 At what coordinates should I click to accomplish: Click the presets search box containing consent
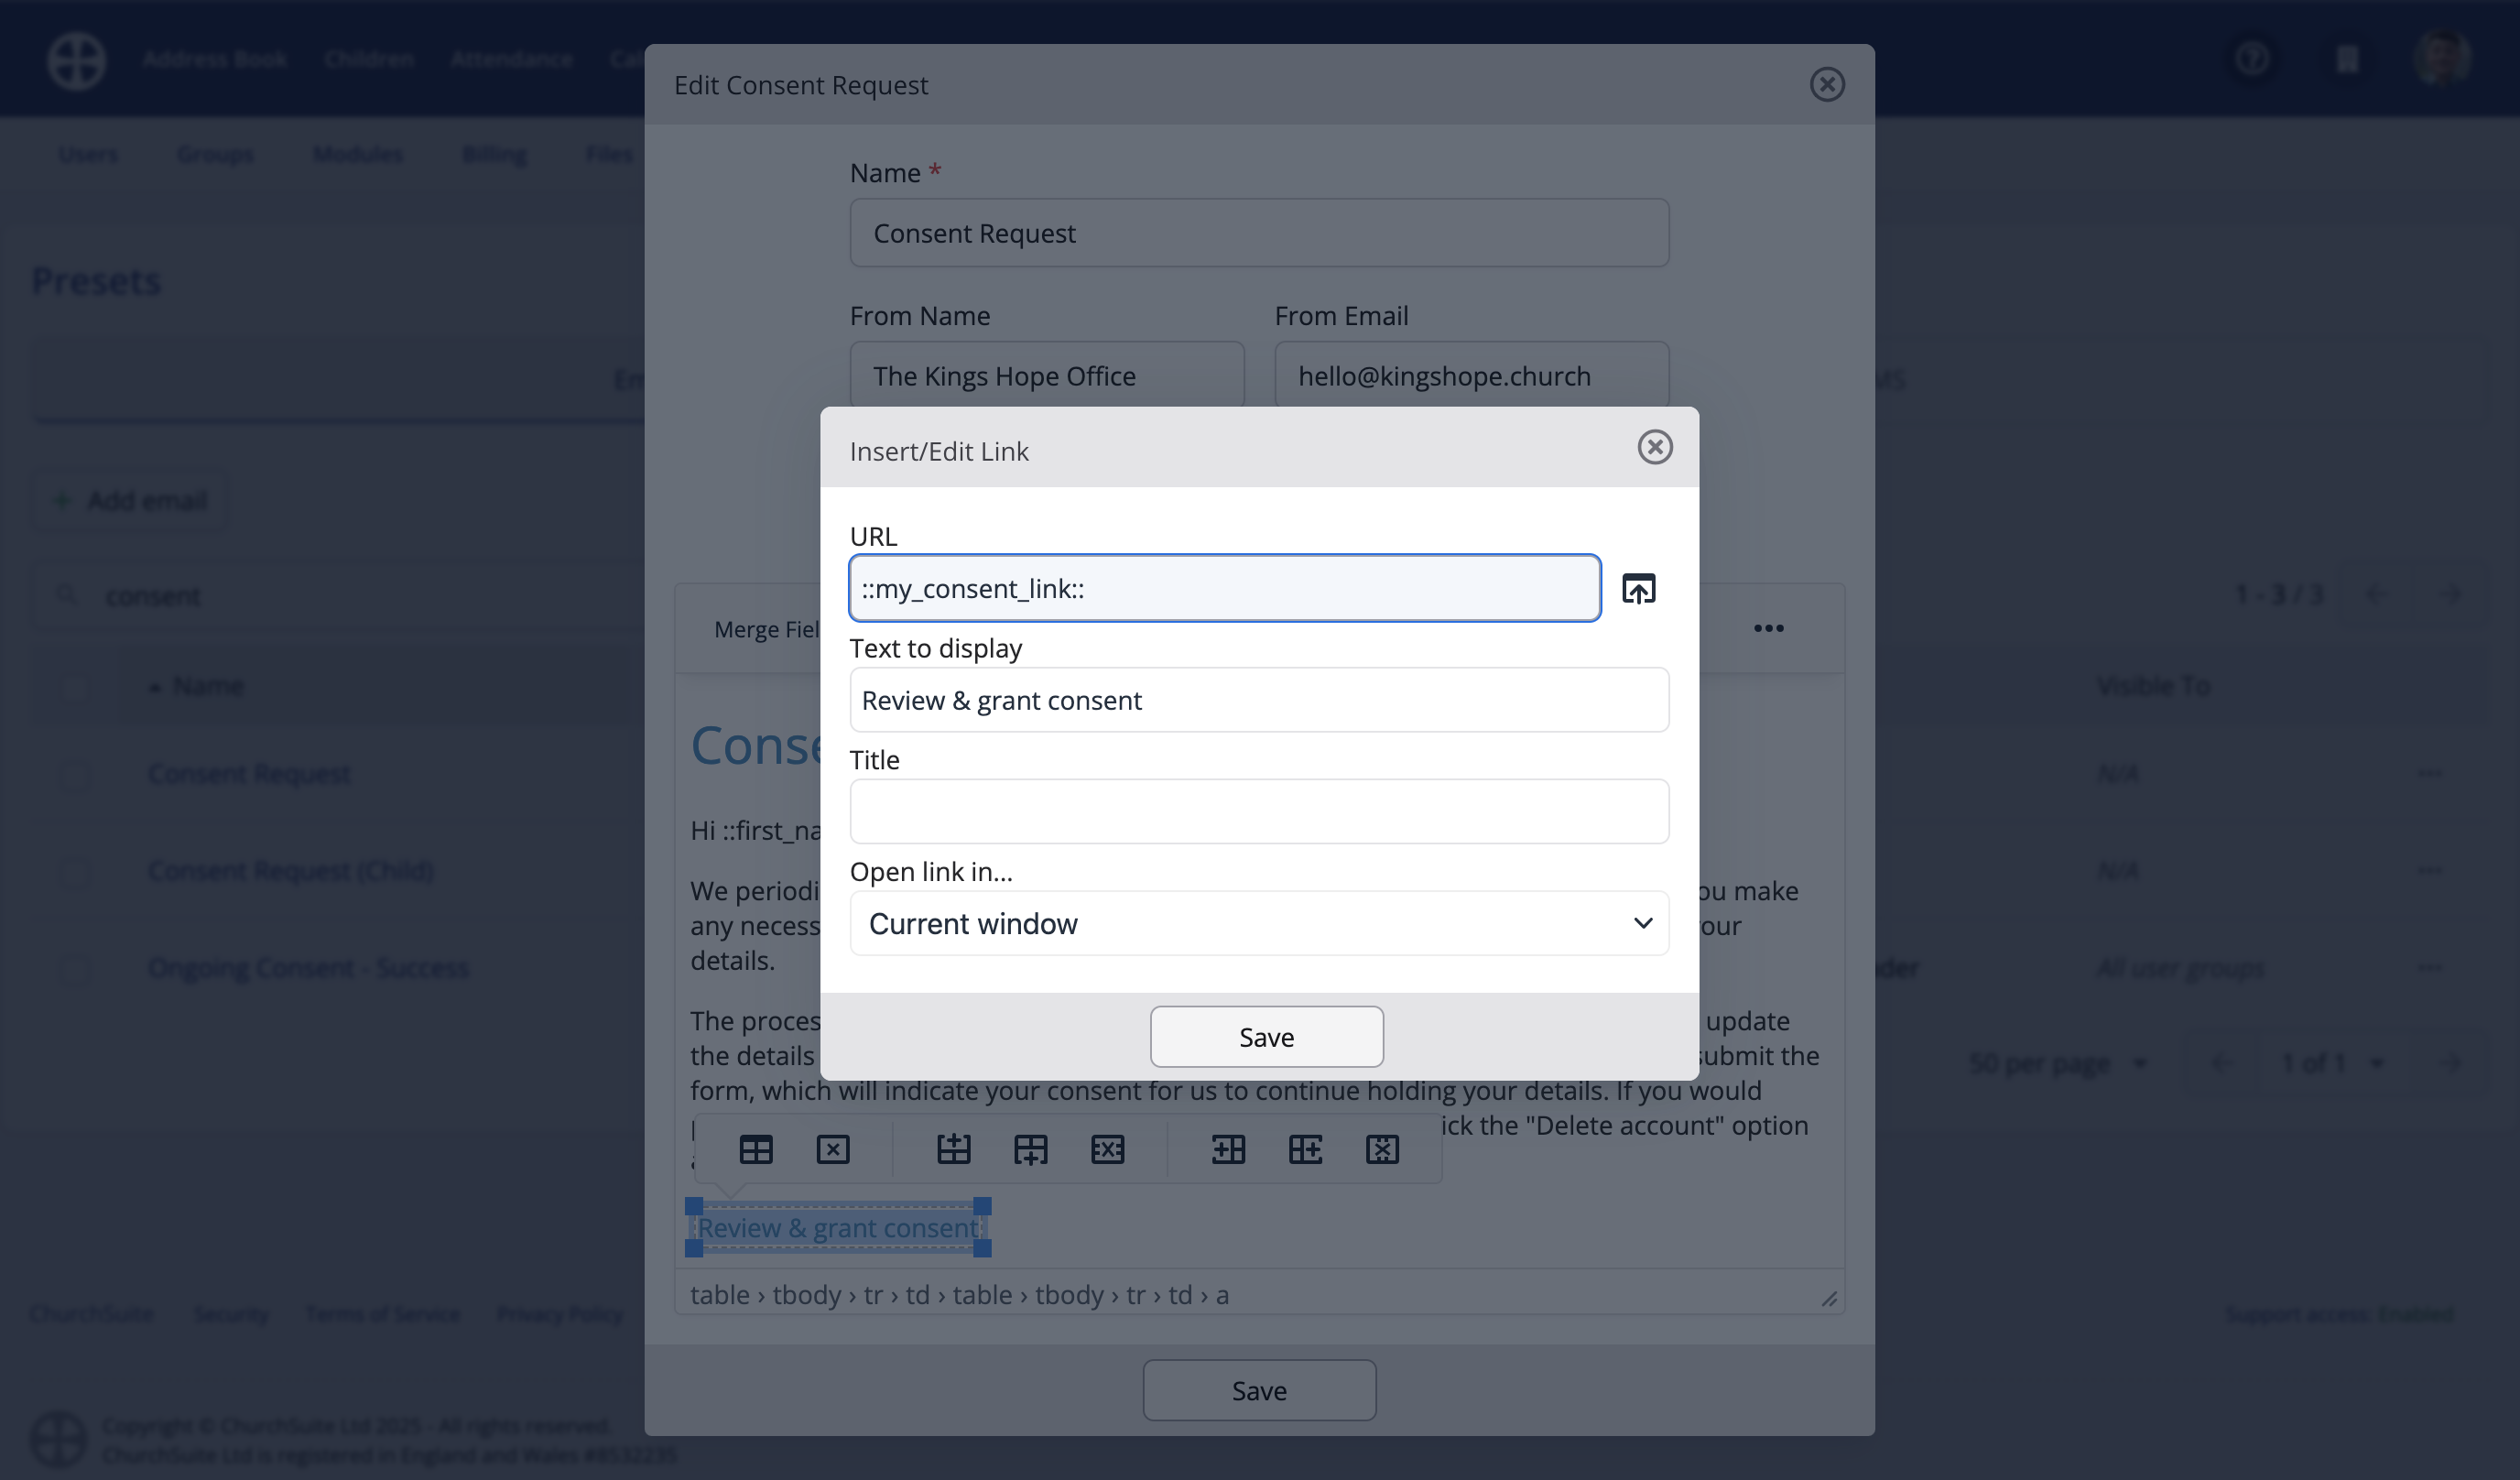pos(340,595)
